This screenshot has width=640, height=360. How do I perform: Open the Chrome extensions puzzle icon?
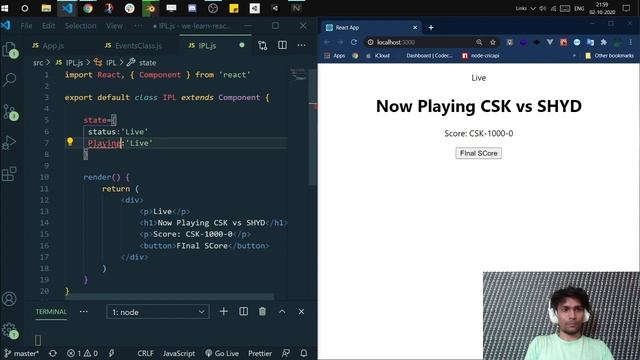point(604,42)
